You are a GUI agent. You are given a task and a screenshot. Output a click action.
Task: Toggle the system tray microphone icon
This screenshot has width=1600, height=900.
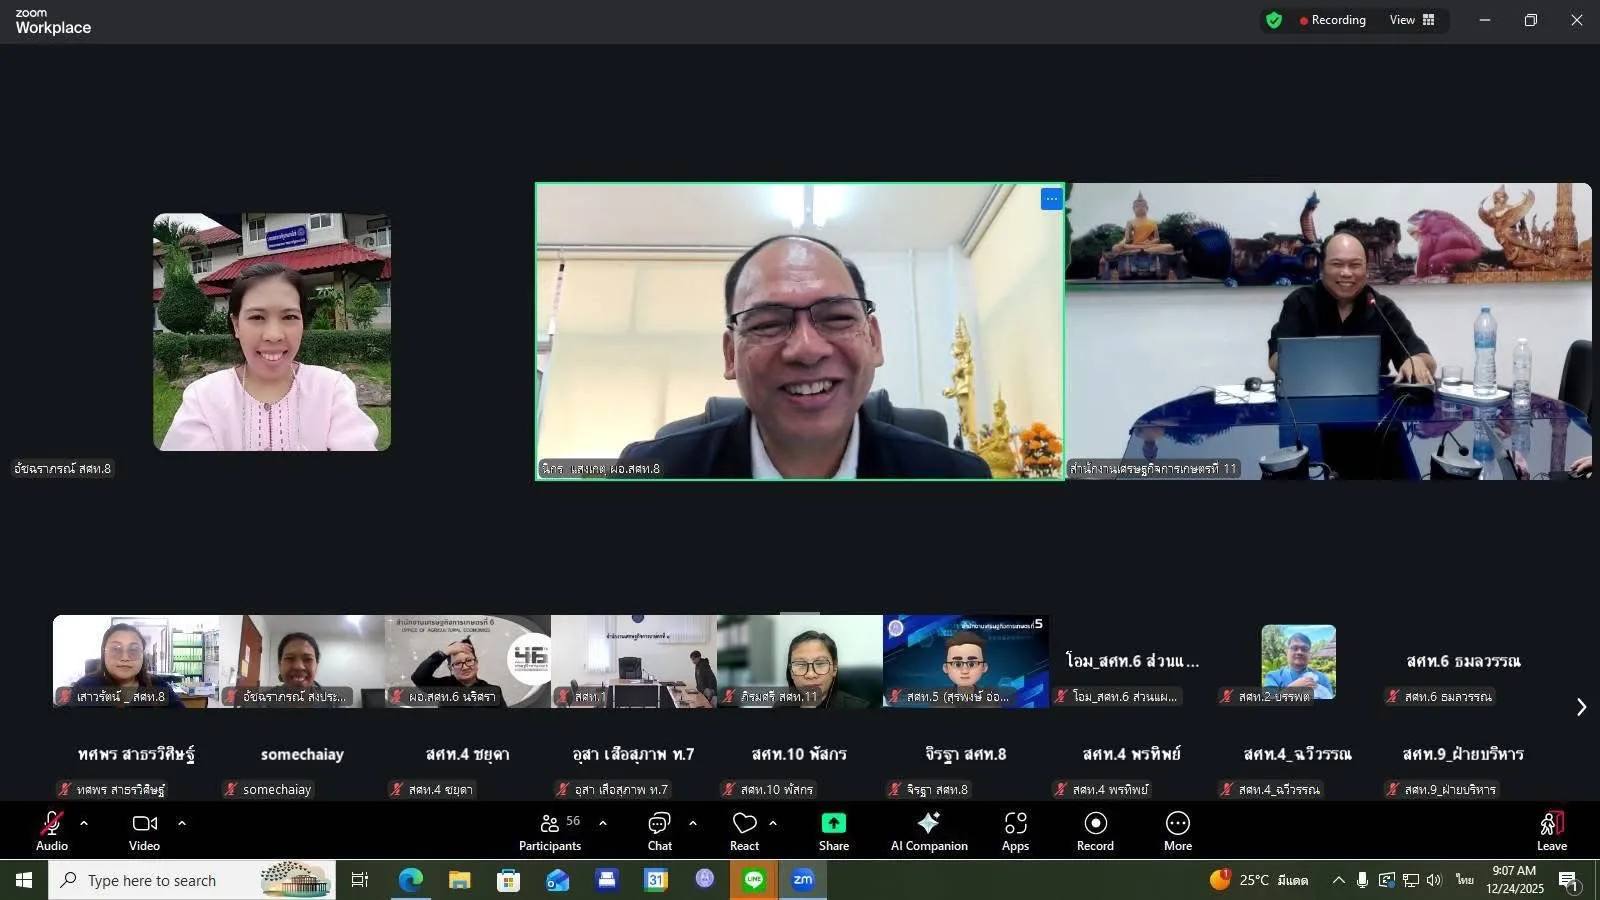pos(1362,880)
